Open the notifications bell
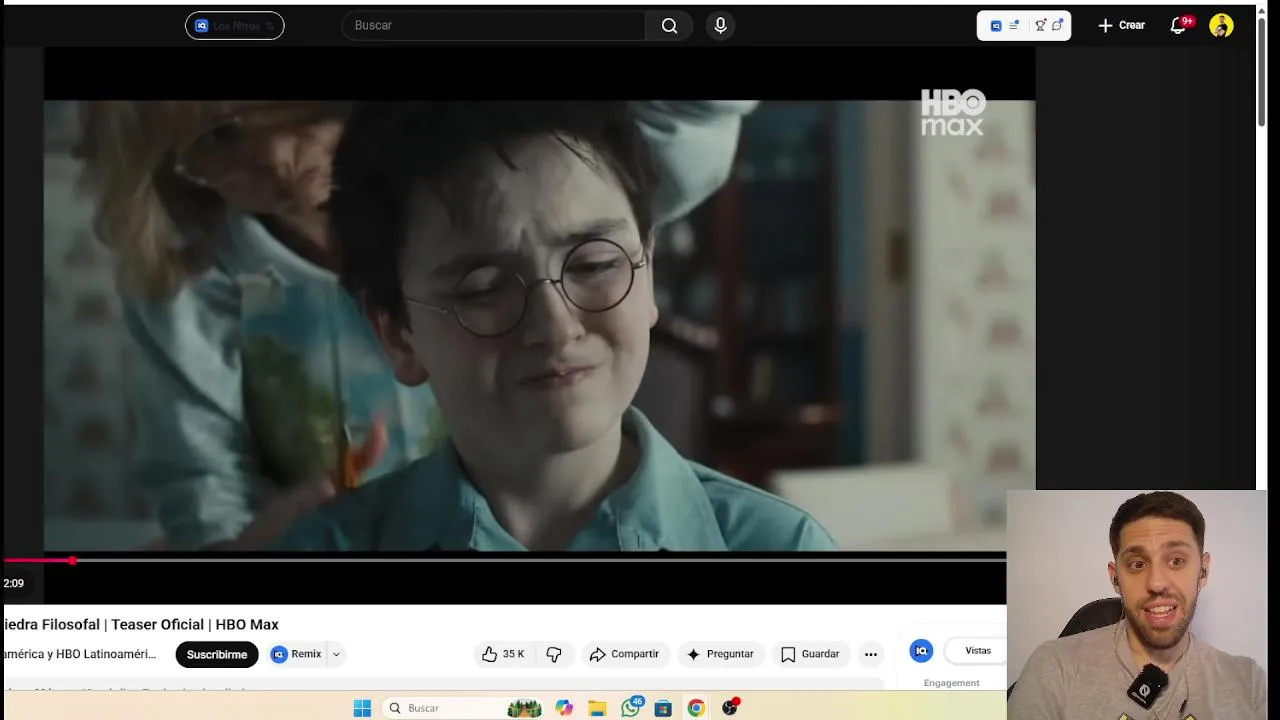The image size is (1280, 720). pyautogui.click(x=1178, y=26)
